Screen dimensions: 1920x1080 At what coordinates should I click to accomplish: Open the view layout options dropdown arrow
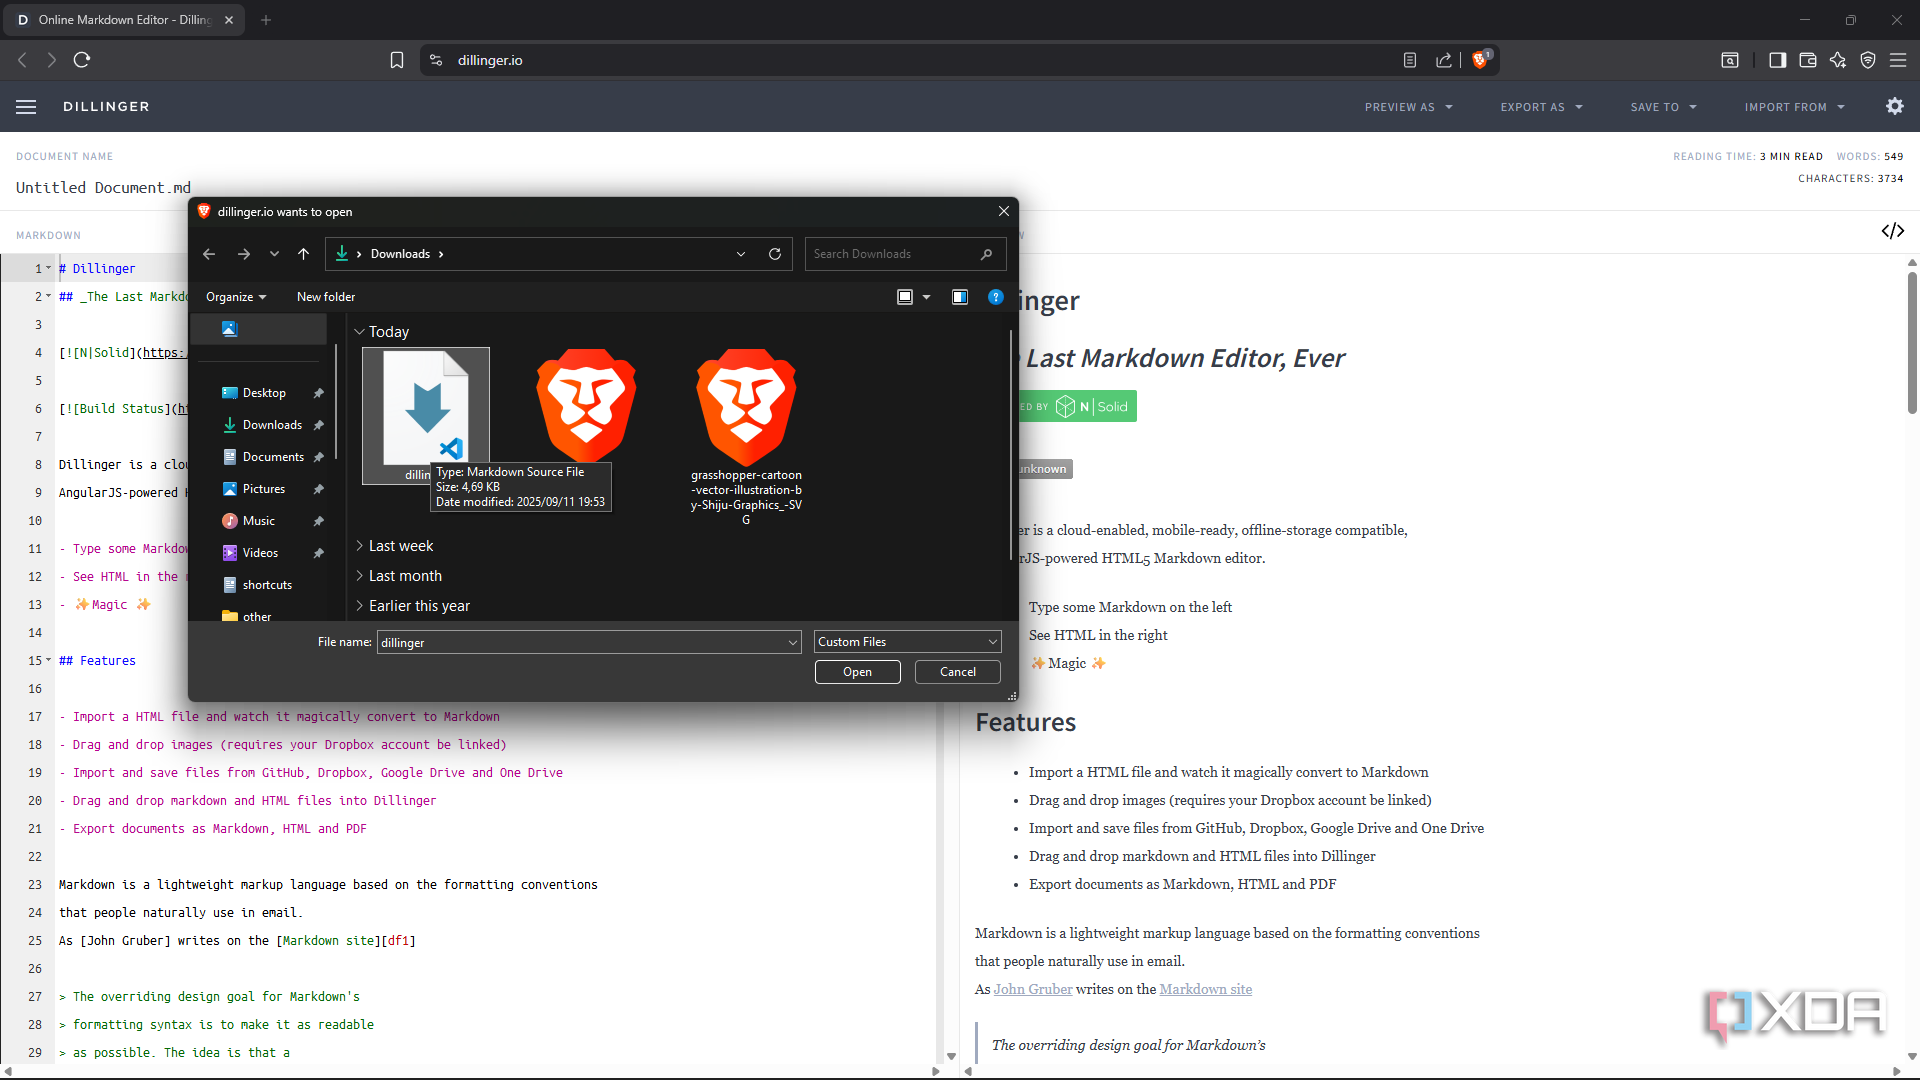coord(927,297)
